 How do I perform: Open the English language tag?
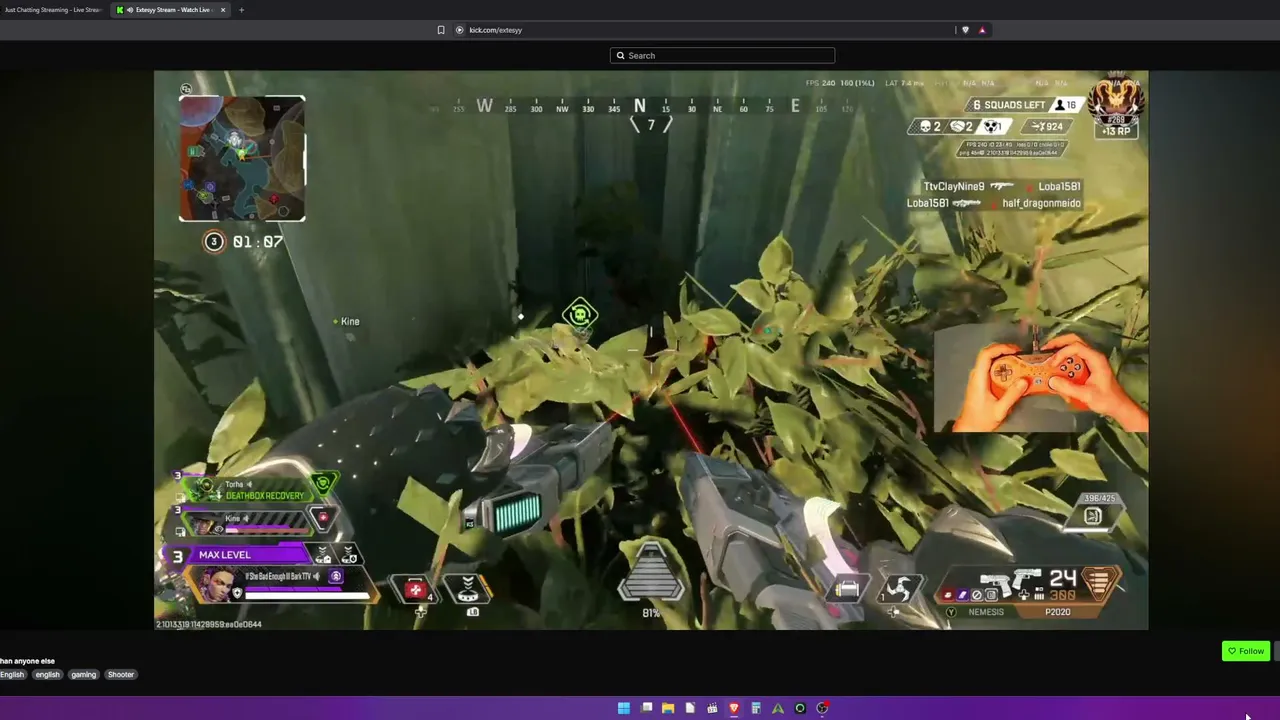pos(12,675)
